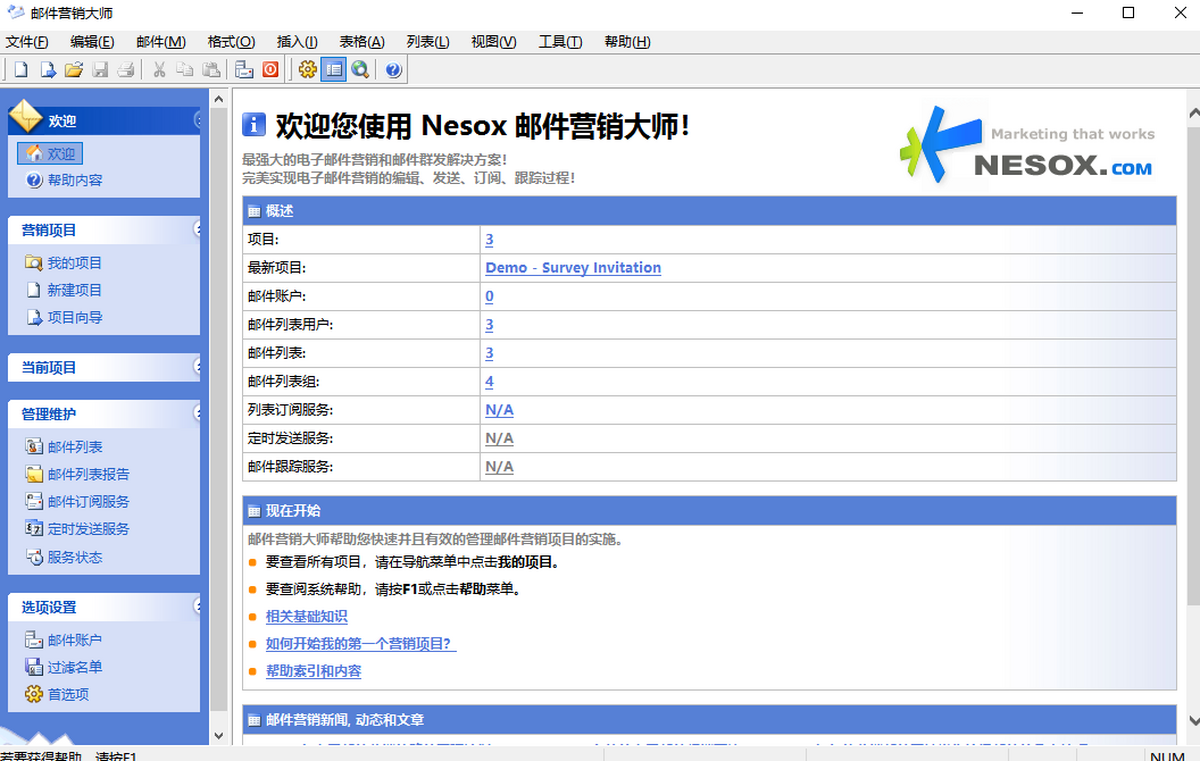Toggle the navigation panel list icon
1200x761 pixels.
click(x=334, y=70)
